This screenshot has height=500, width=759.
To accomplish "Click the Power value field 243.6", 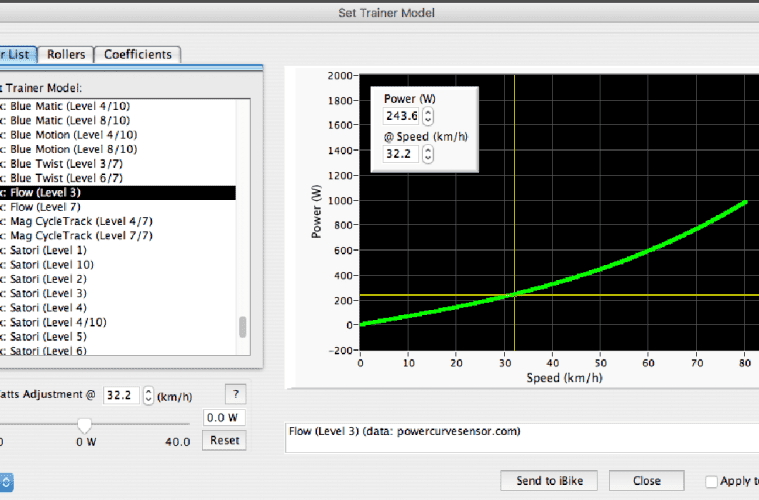I will coord(402,116).
